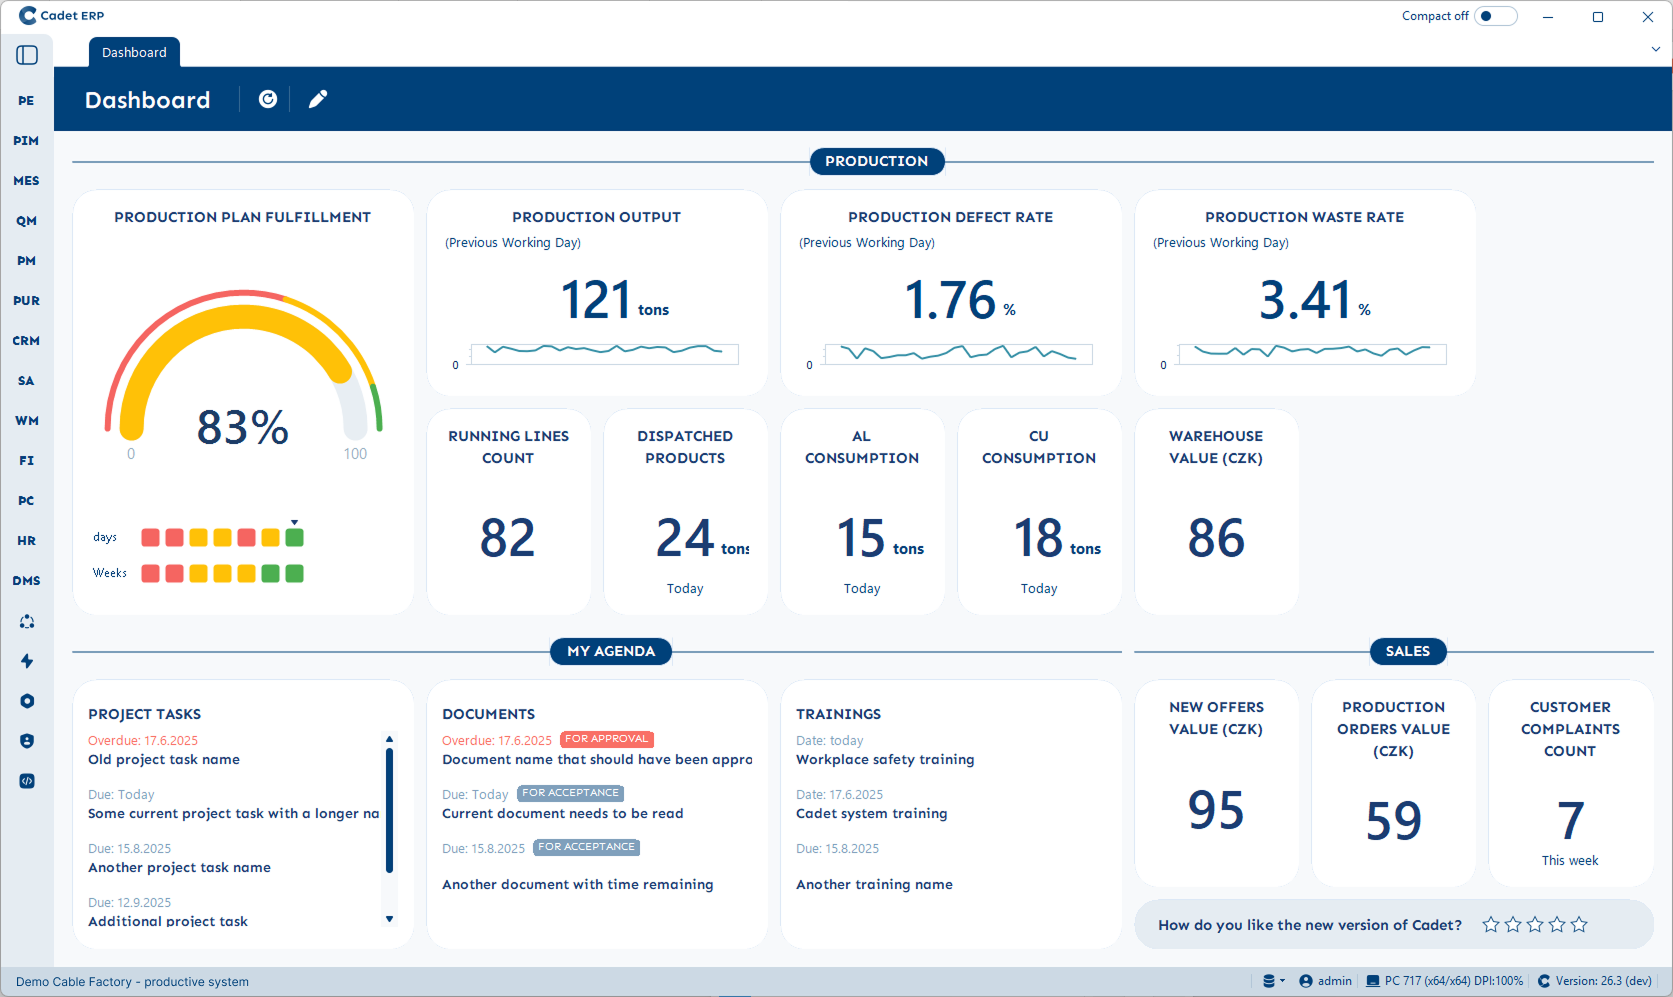
Task: Click the pencil icon to edit the dashboard
Action: (317, 99)
